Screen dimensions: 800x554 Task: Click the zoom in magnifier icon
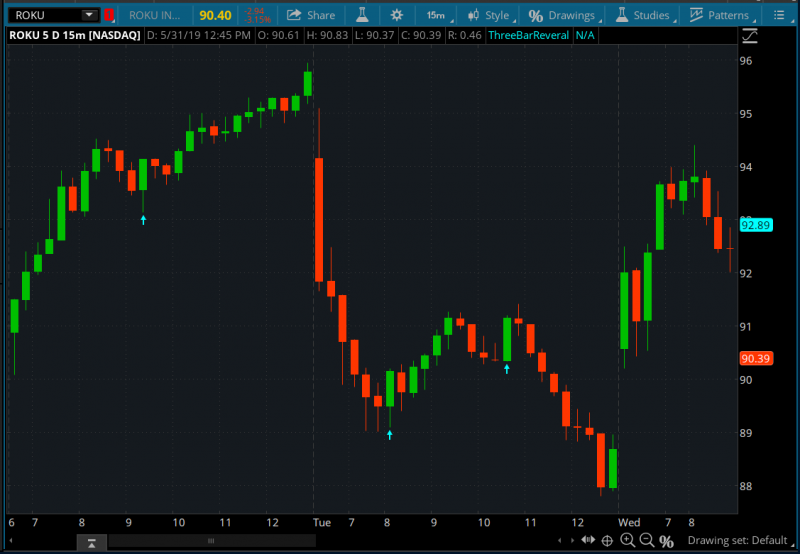point(627,541)
